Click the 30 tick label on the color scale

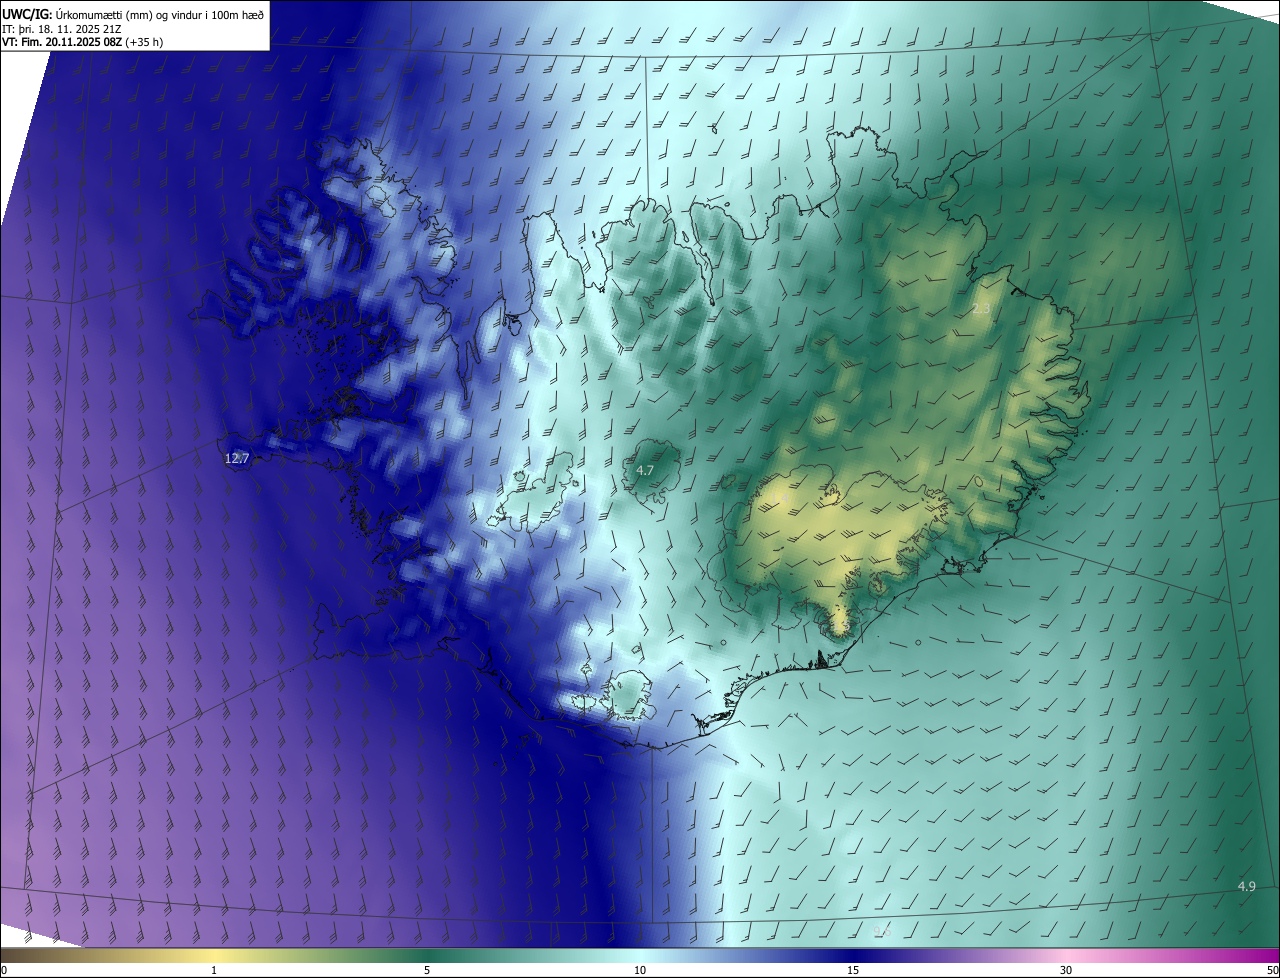(1066, 970)
